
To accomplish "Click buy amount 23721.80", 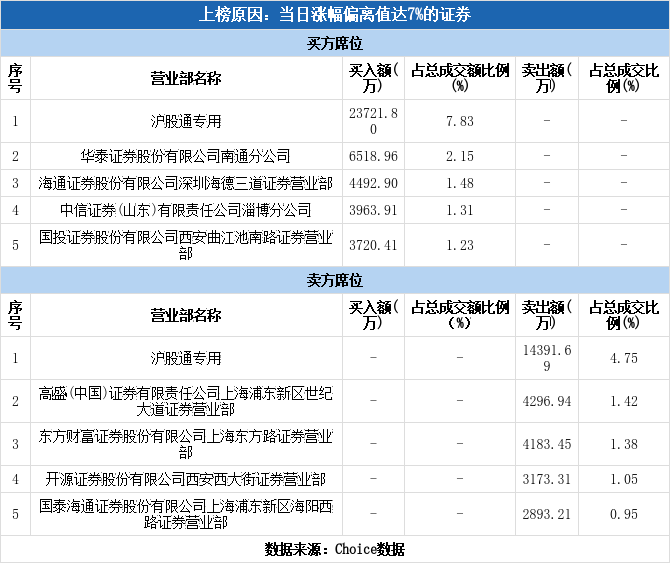I will [x=373, y=121].
